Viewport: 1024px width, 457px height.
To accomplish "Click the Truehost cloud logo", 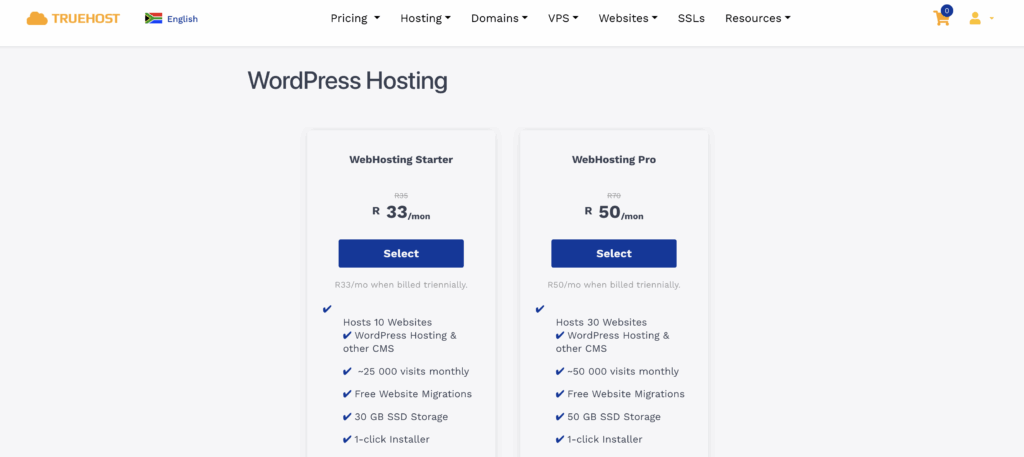I will pos(37,18).
